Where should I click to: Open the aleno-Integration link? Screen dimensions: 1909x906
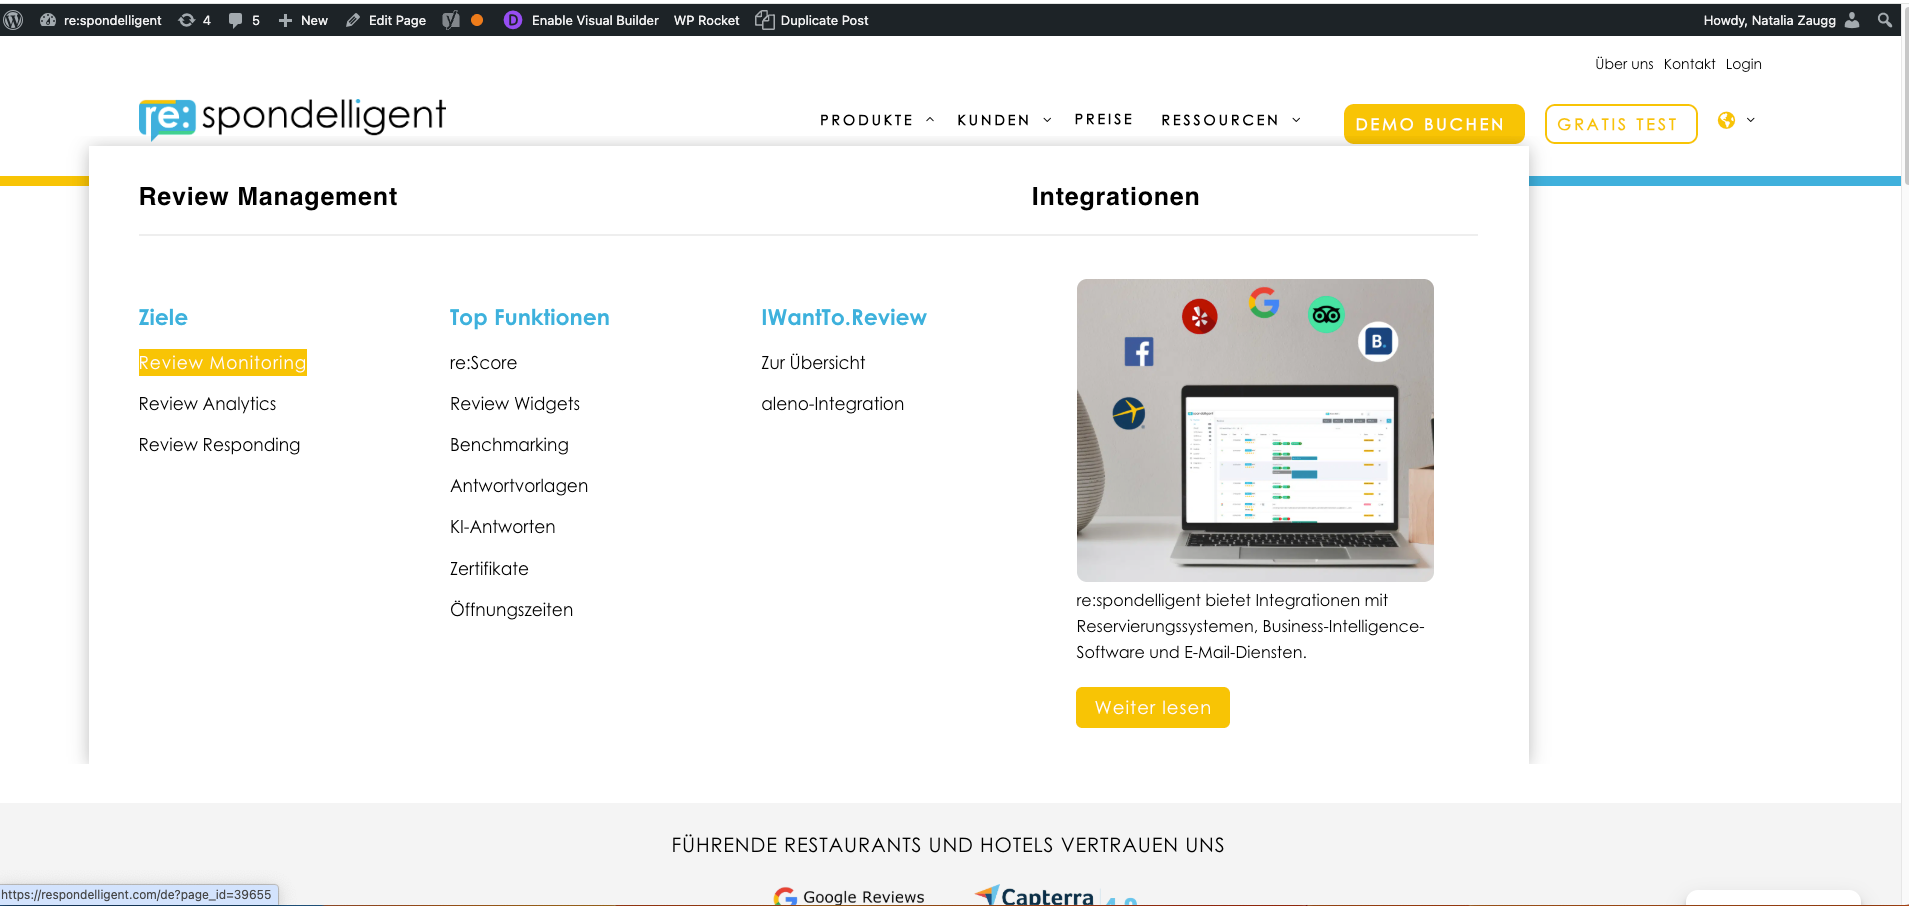coord(832,404)
